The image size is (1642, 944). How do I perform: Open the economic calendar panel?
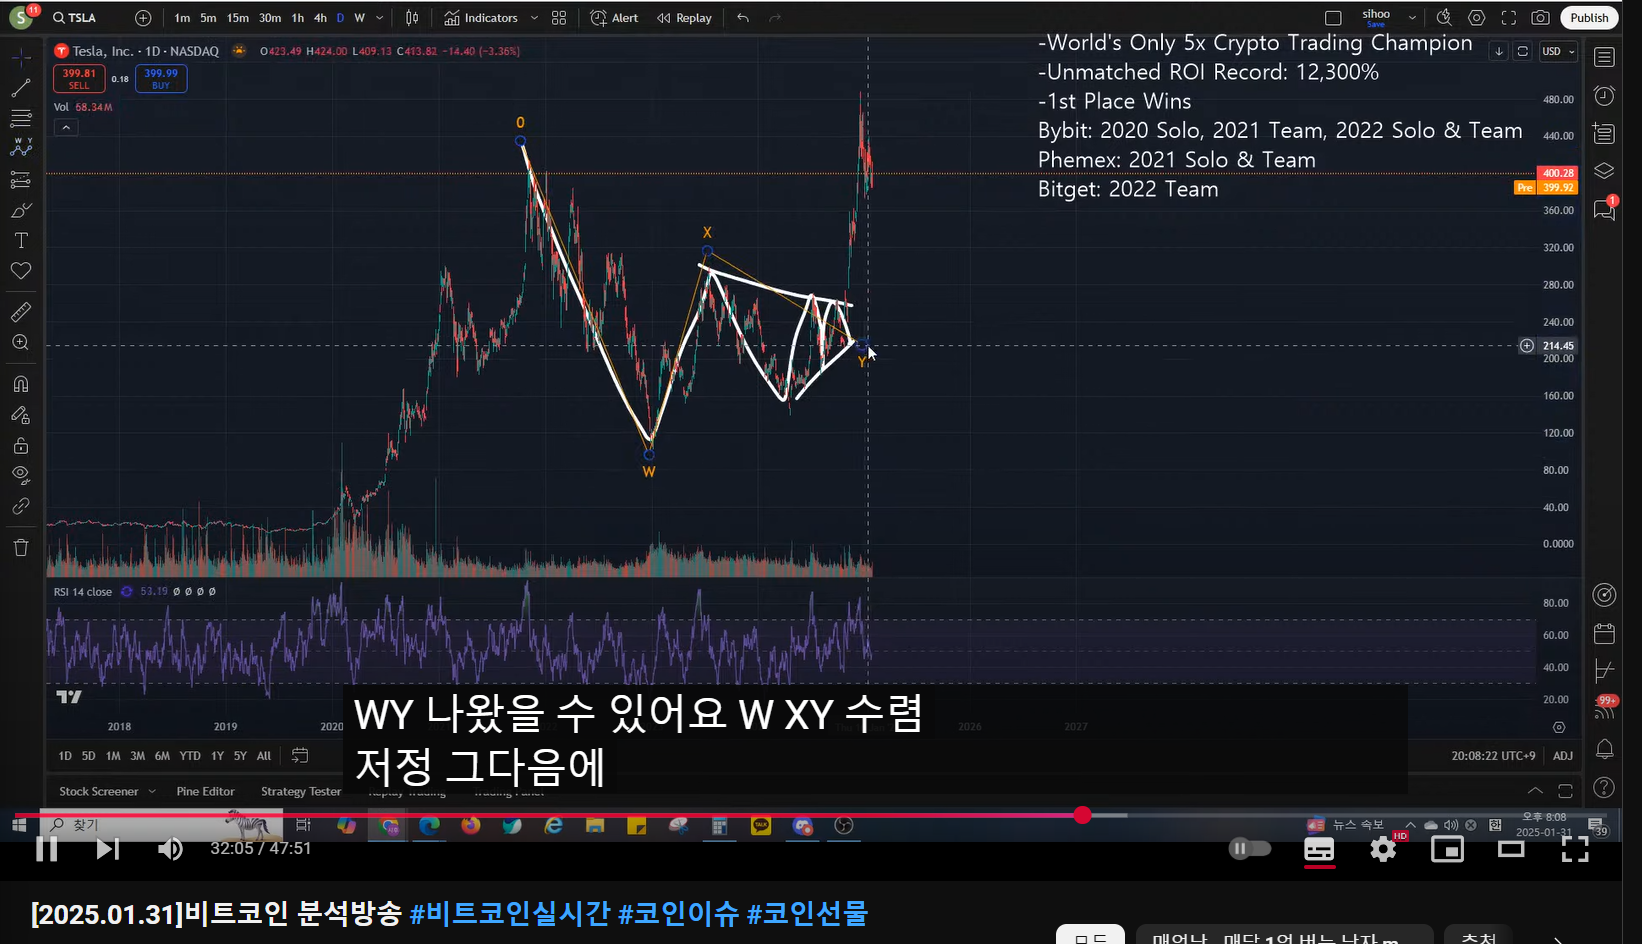[1604, 633]
